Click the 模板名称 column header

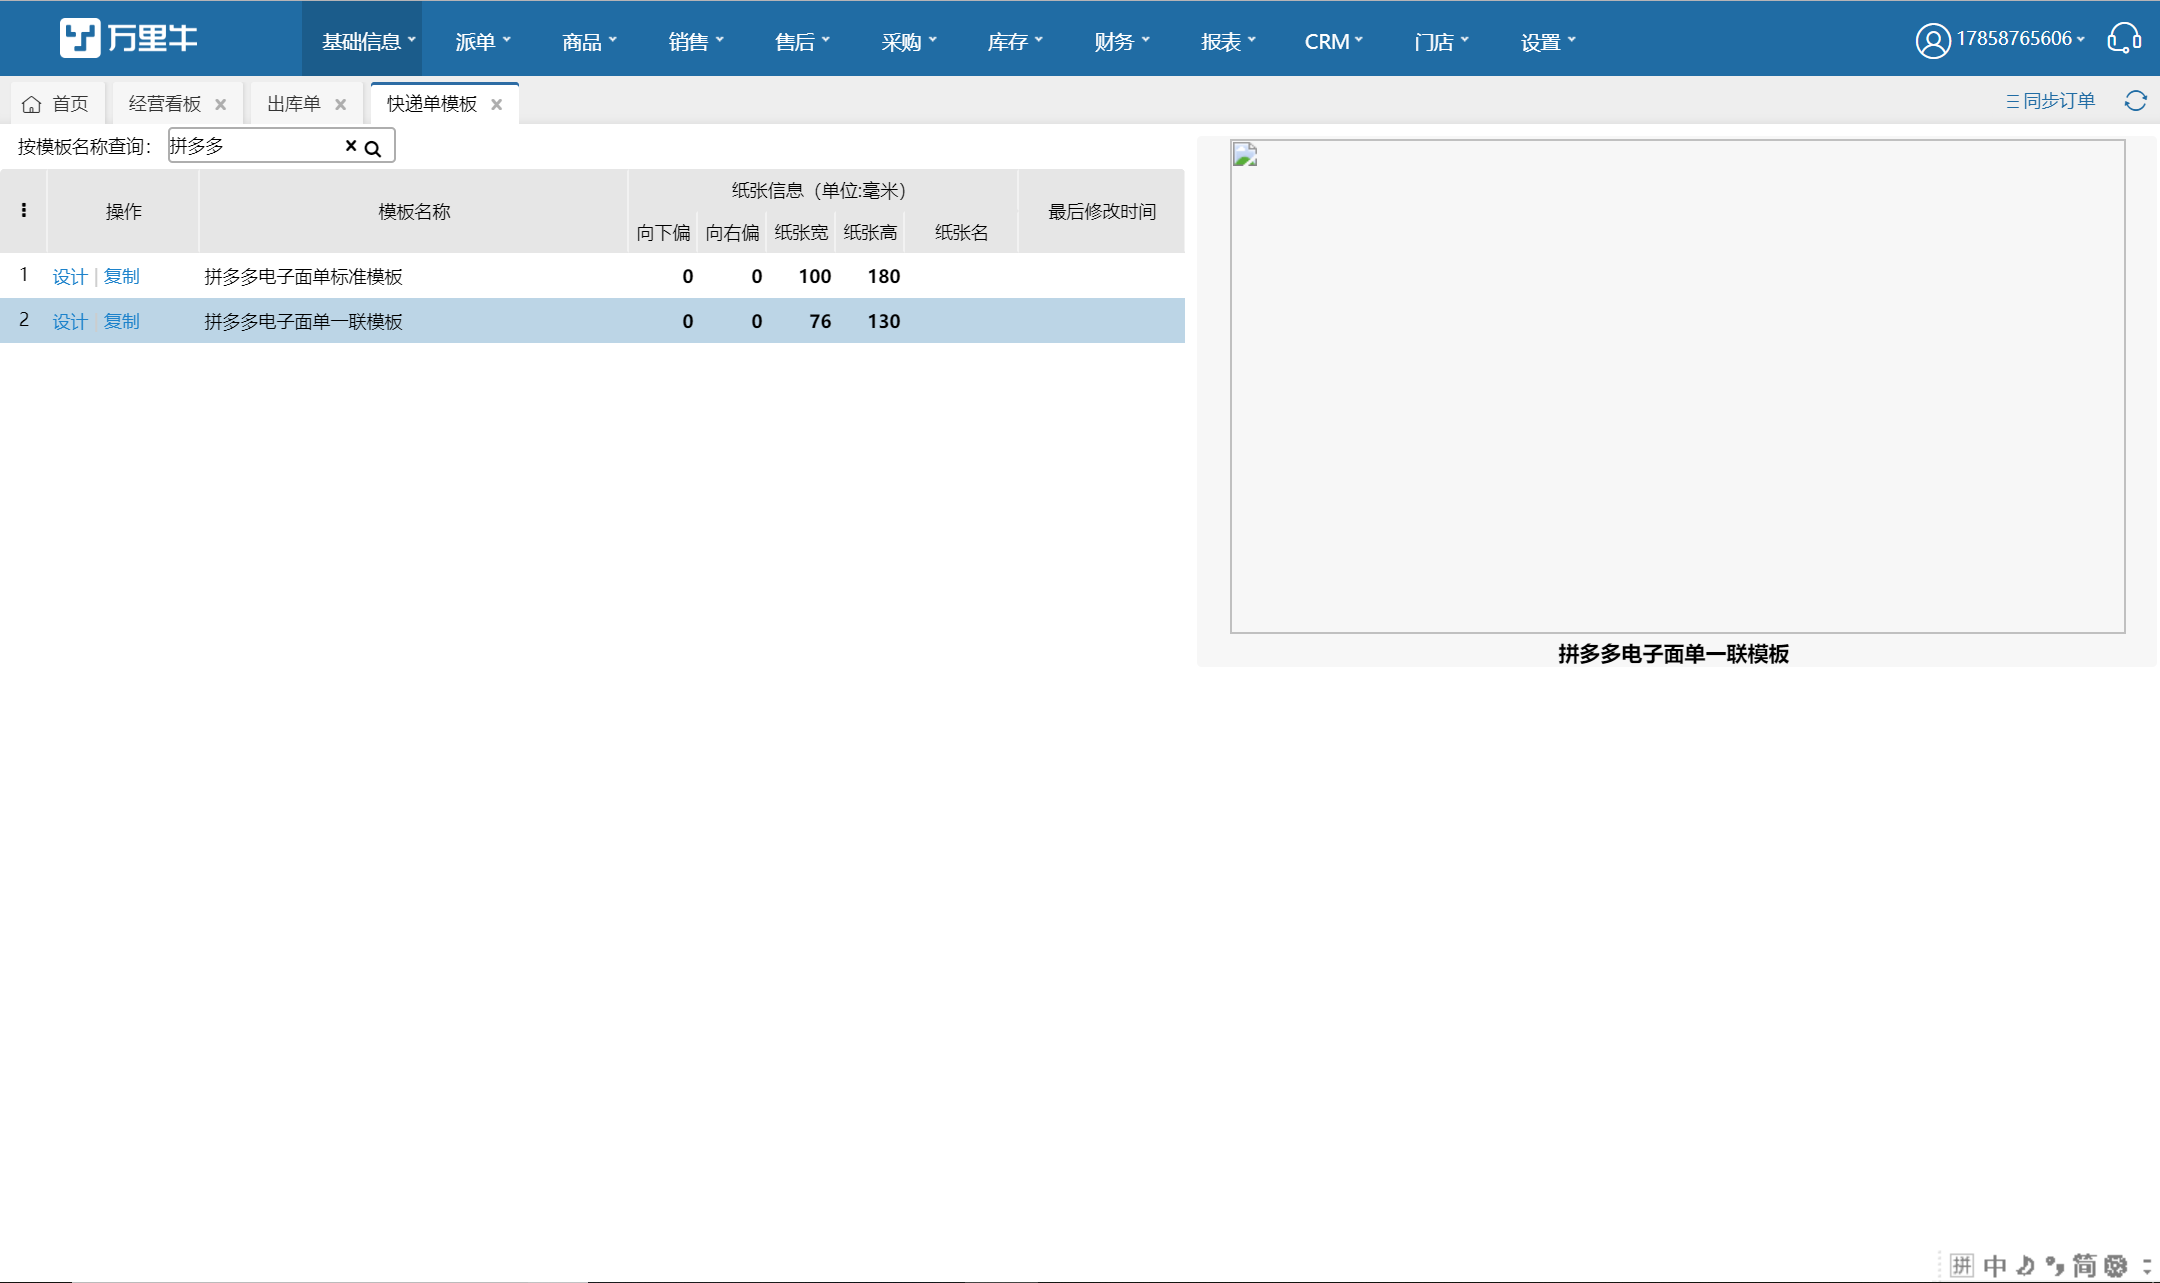(414, 211)
